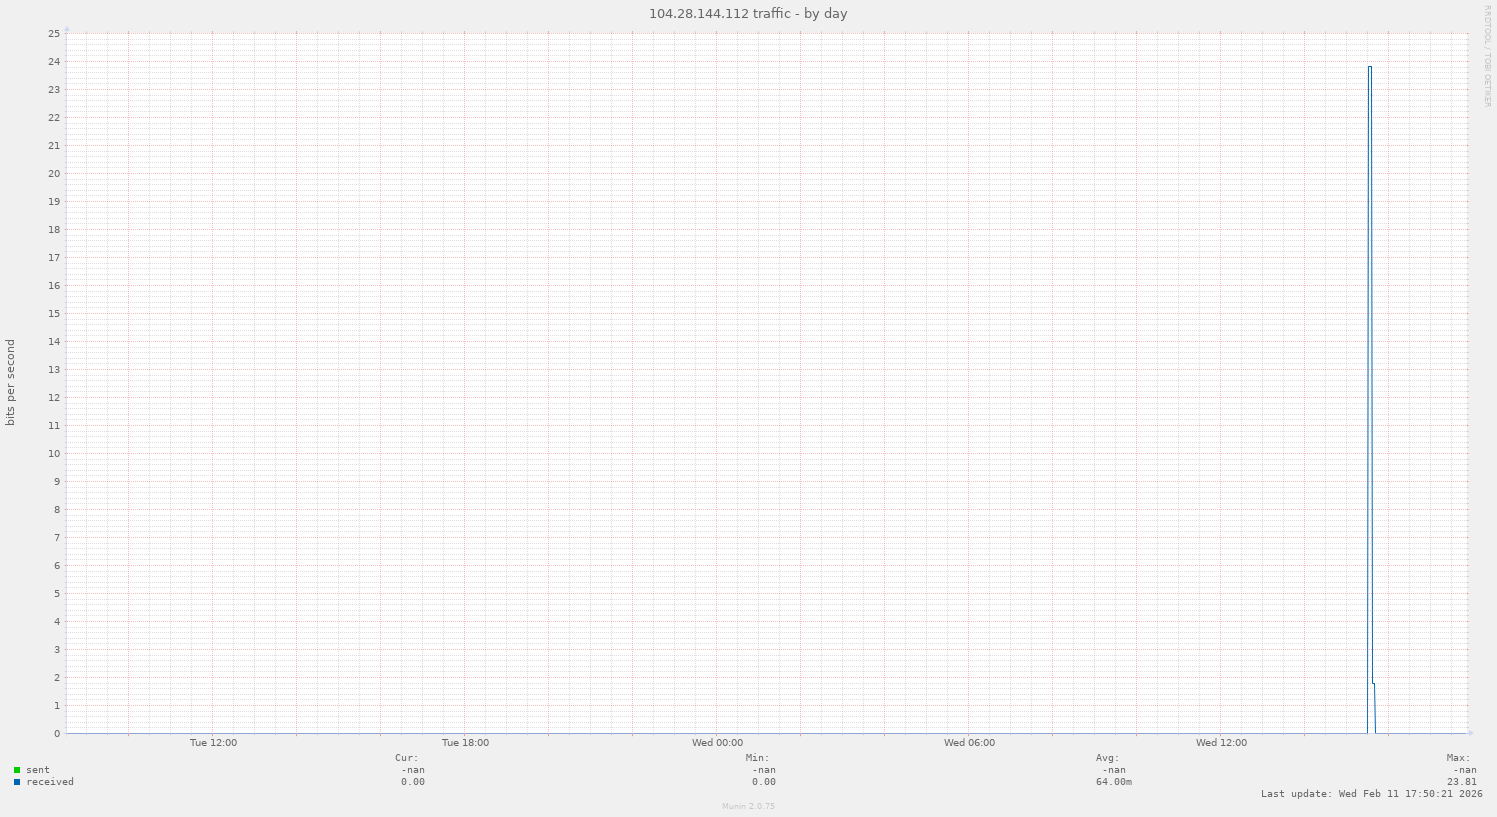Click the 'sent' legend label

[x=38, y=770]
